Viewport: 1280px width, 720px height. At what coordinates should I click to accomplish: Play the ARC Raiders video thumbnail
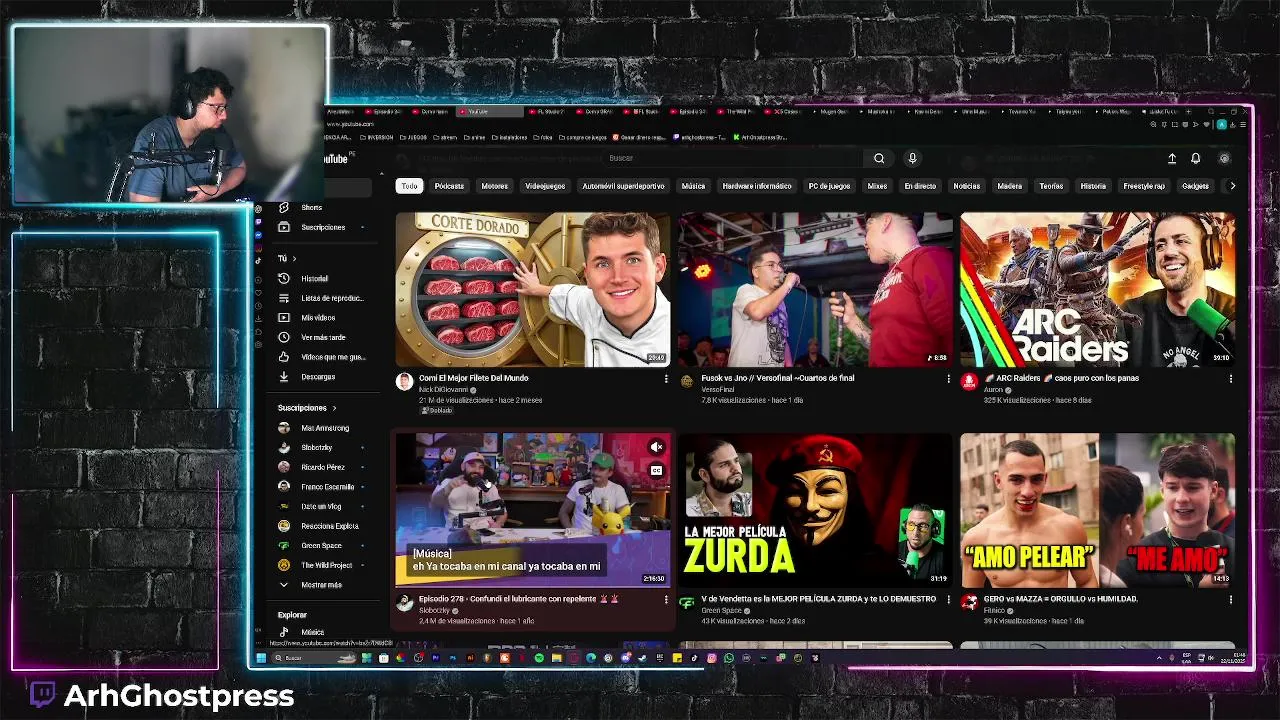1097,289
